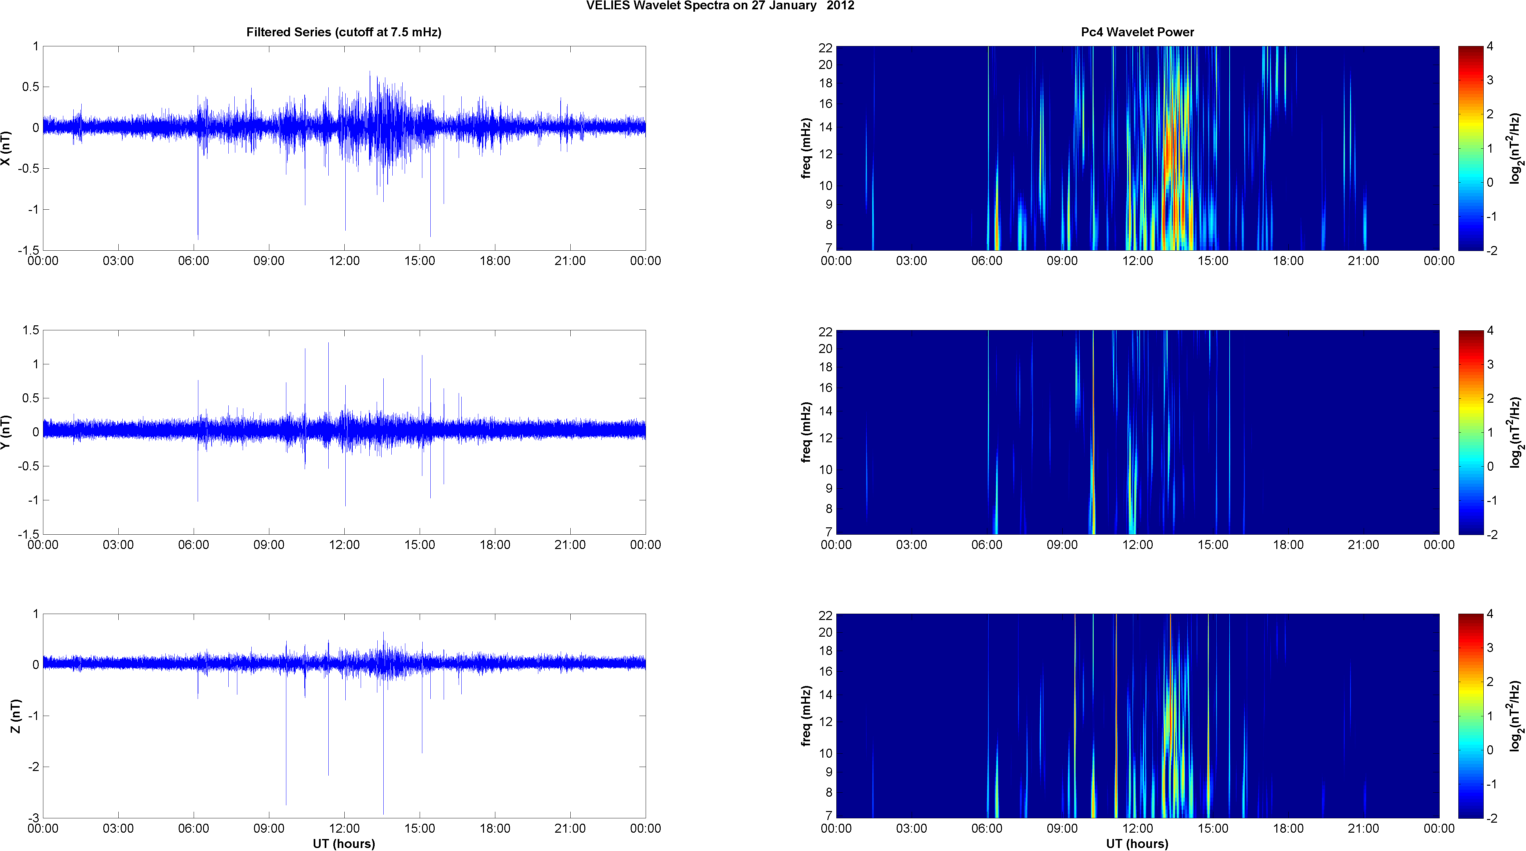Click the log2(nT²/Hz) label of top colorbar
Viewport: 1526px width, 851px height.
(x=1516, y=148)
